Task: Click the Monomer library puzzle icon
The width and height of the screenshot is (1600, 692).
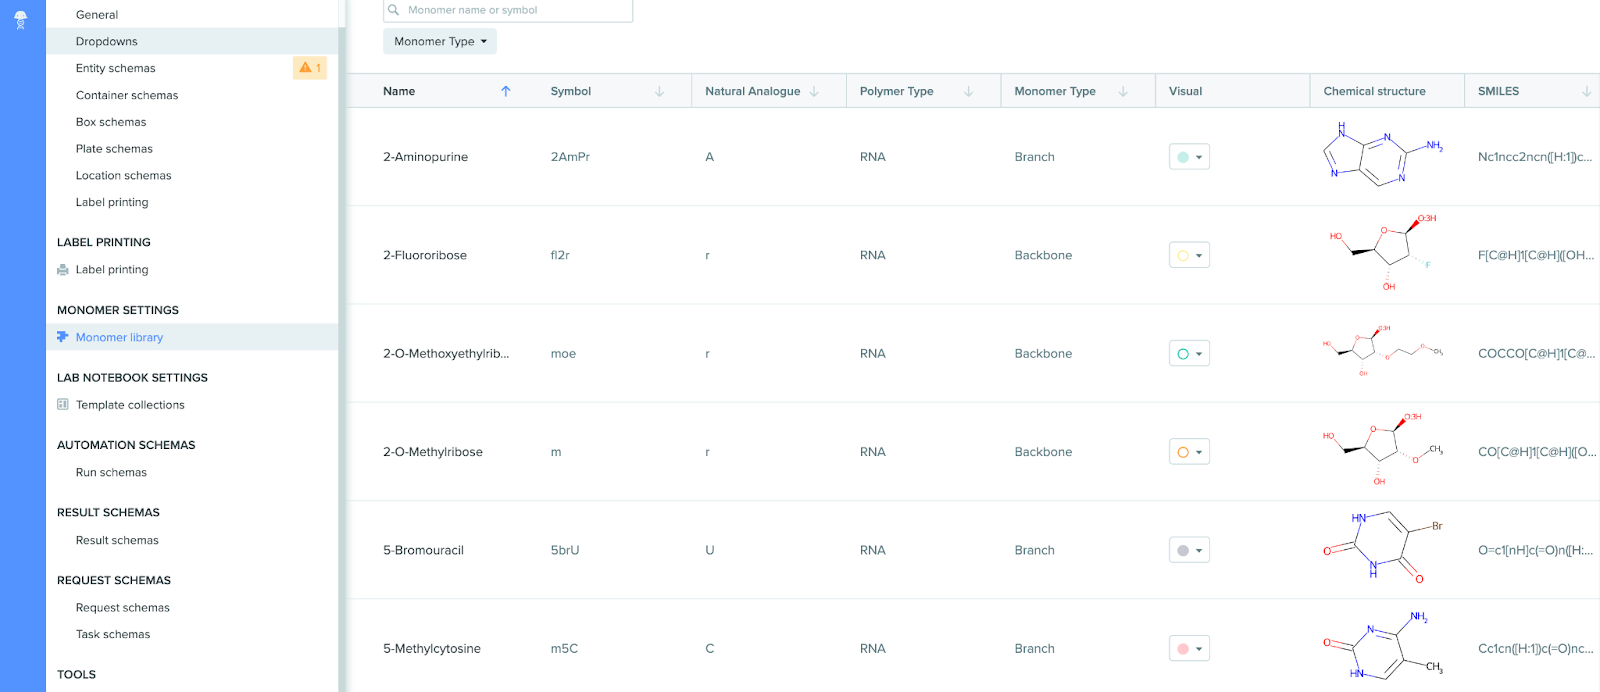Action: click(x=63, y=337)
